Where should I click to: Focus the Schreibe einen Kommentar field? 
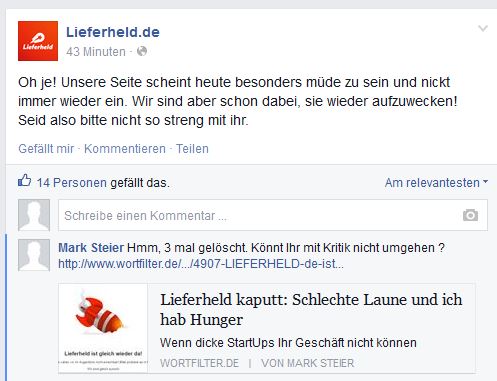[x=273, y=215]
